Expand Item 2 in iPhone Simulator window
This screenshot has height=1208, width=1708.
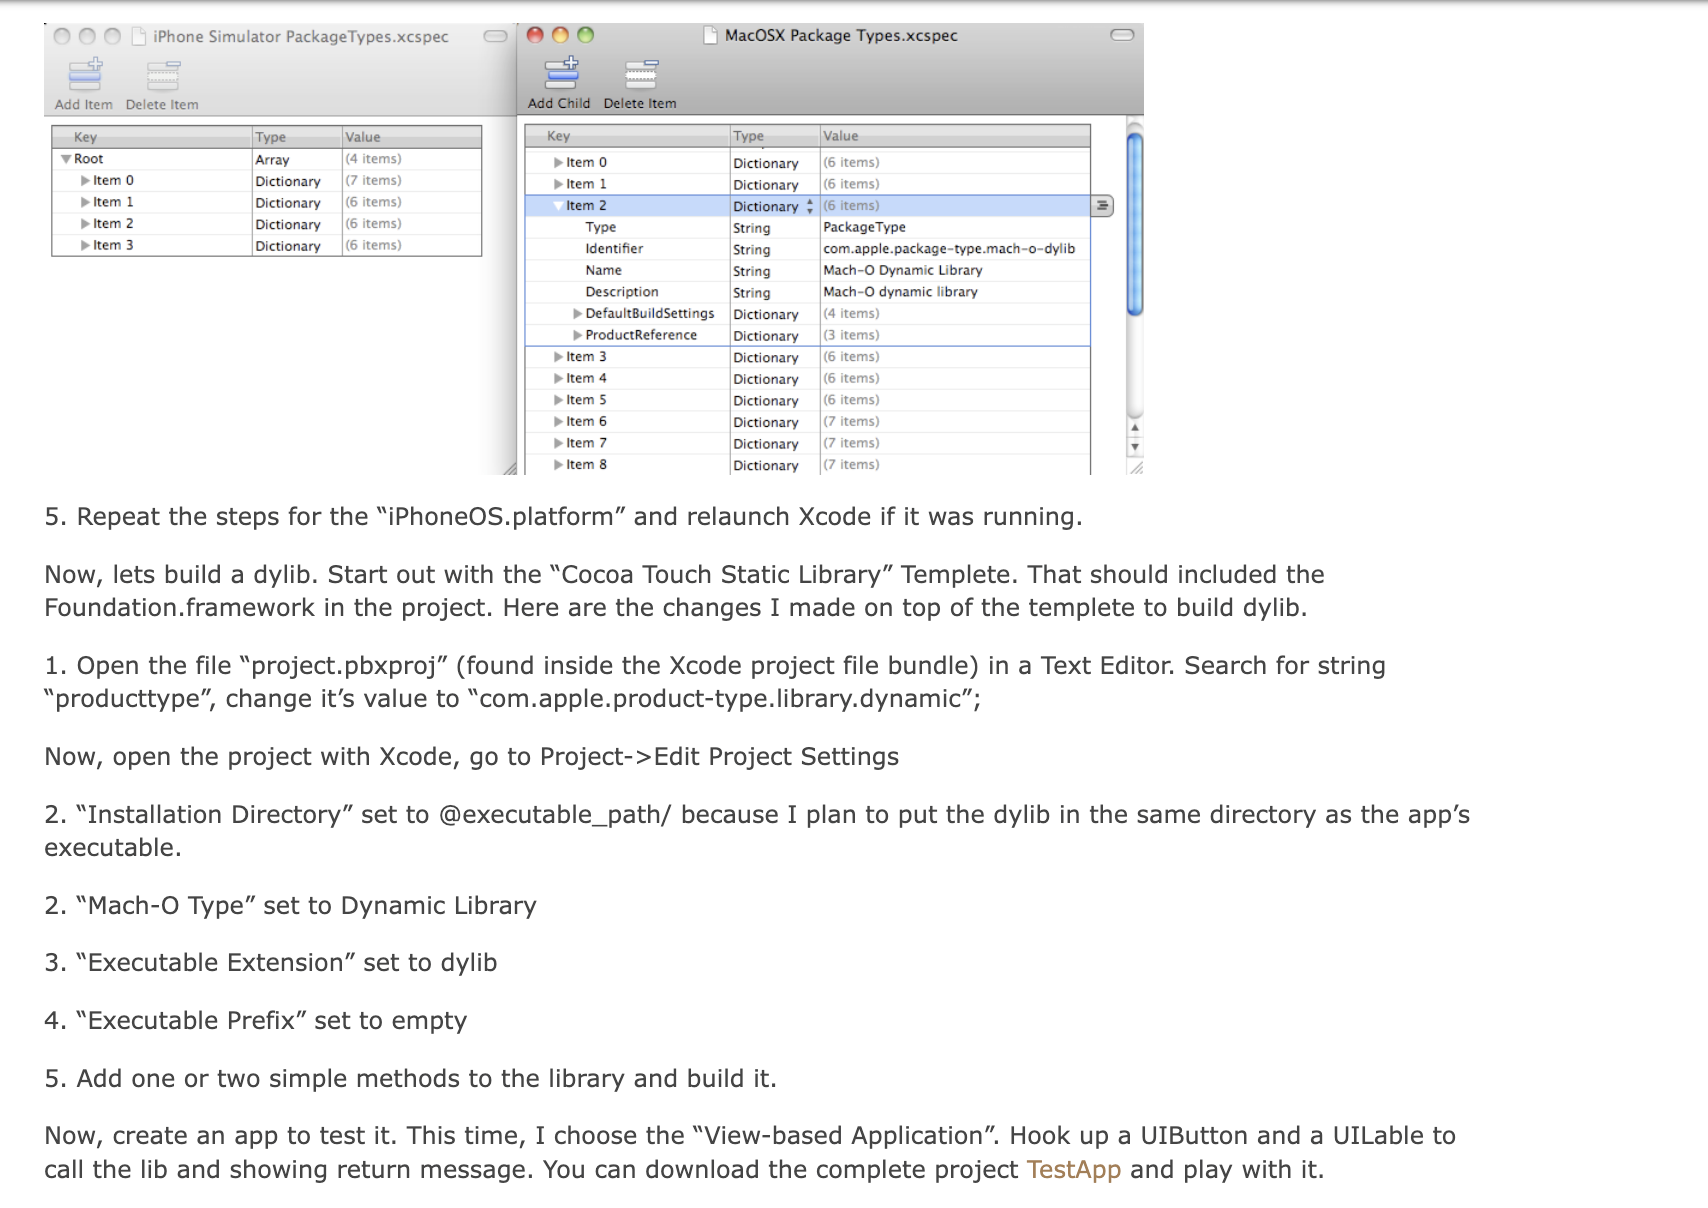point(86,224)
